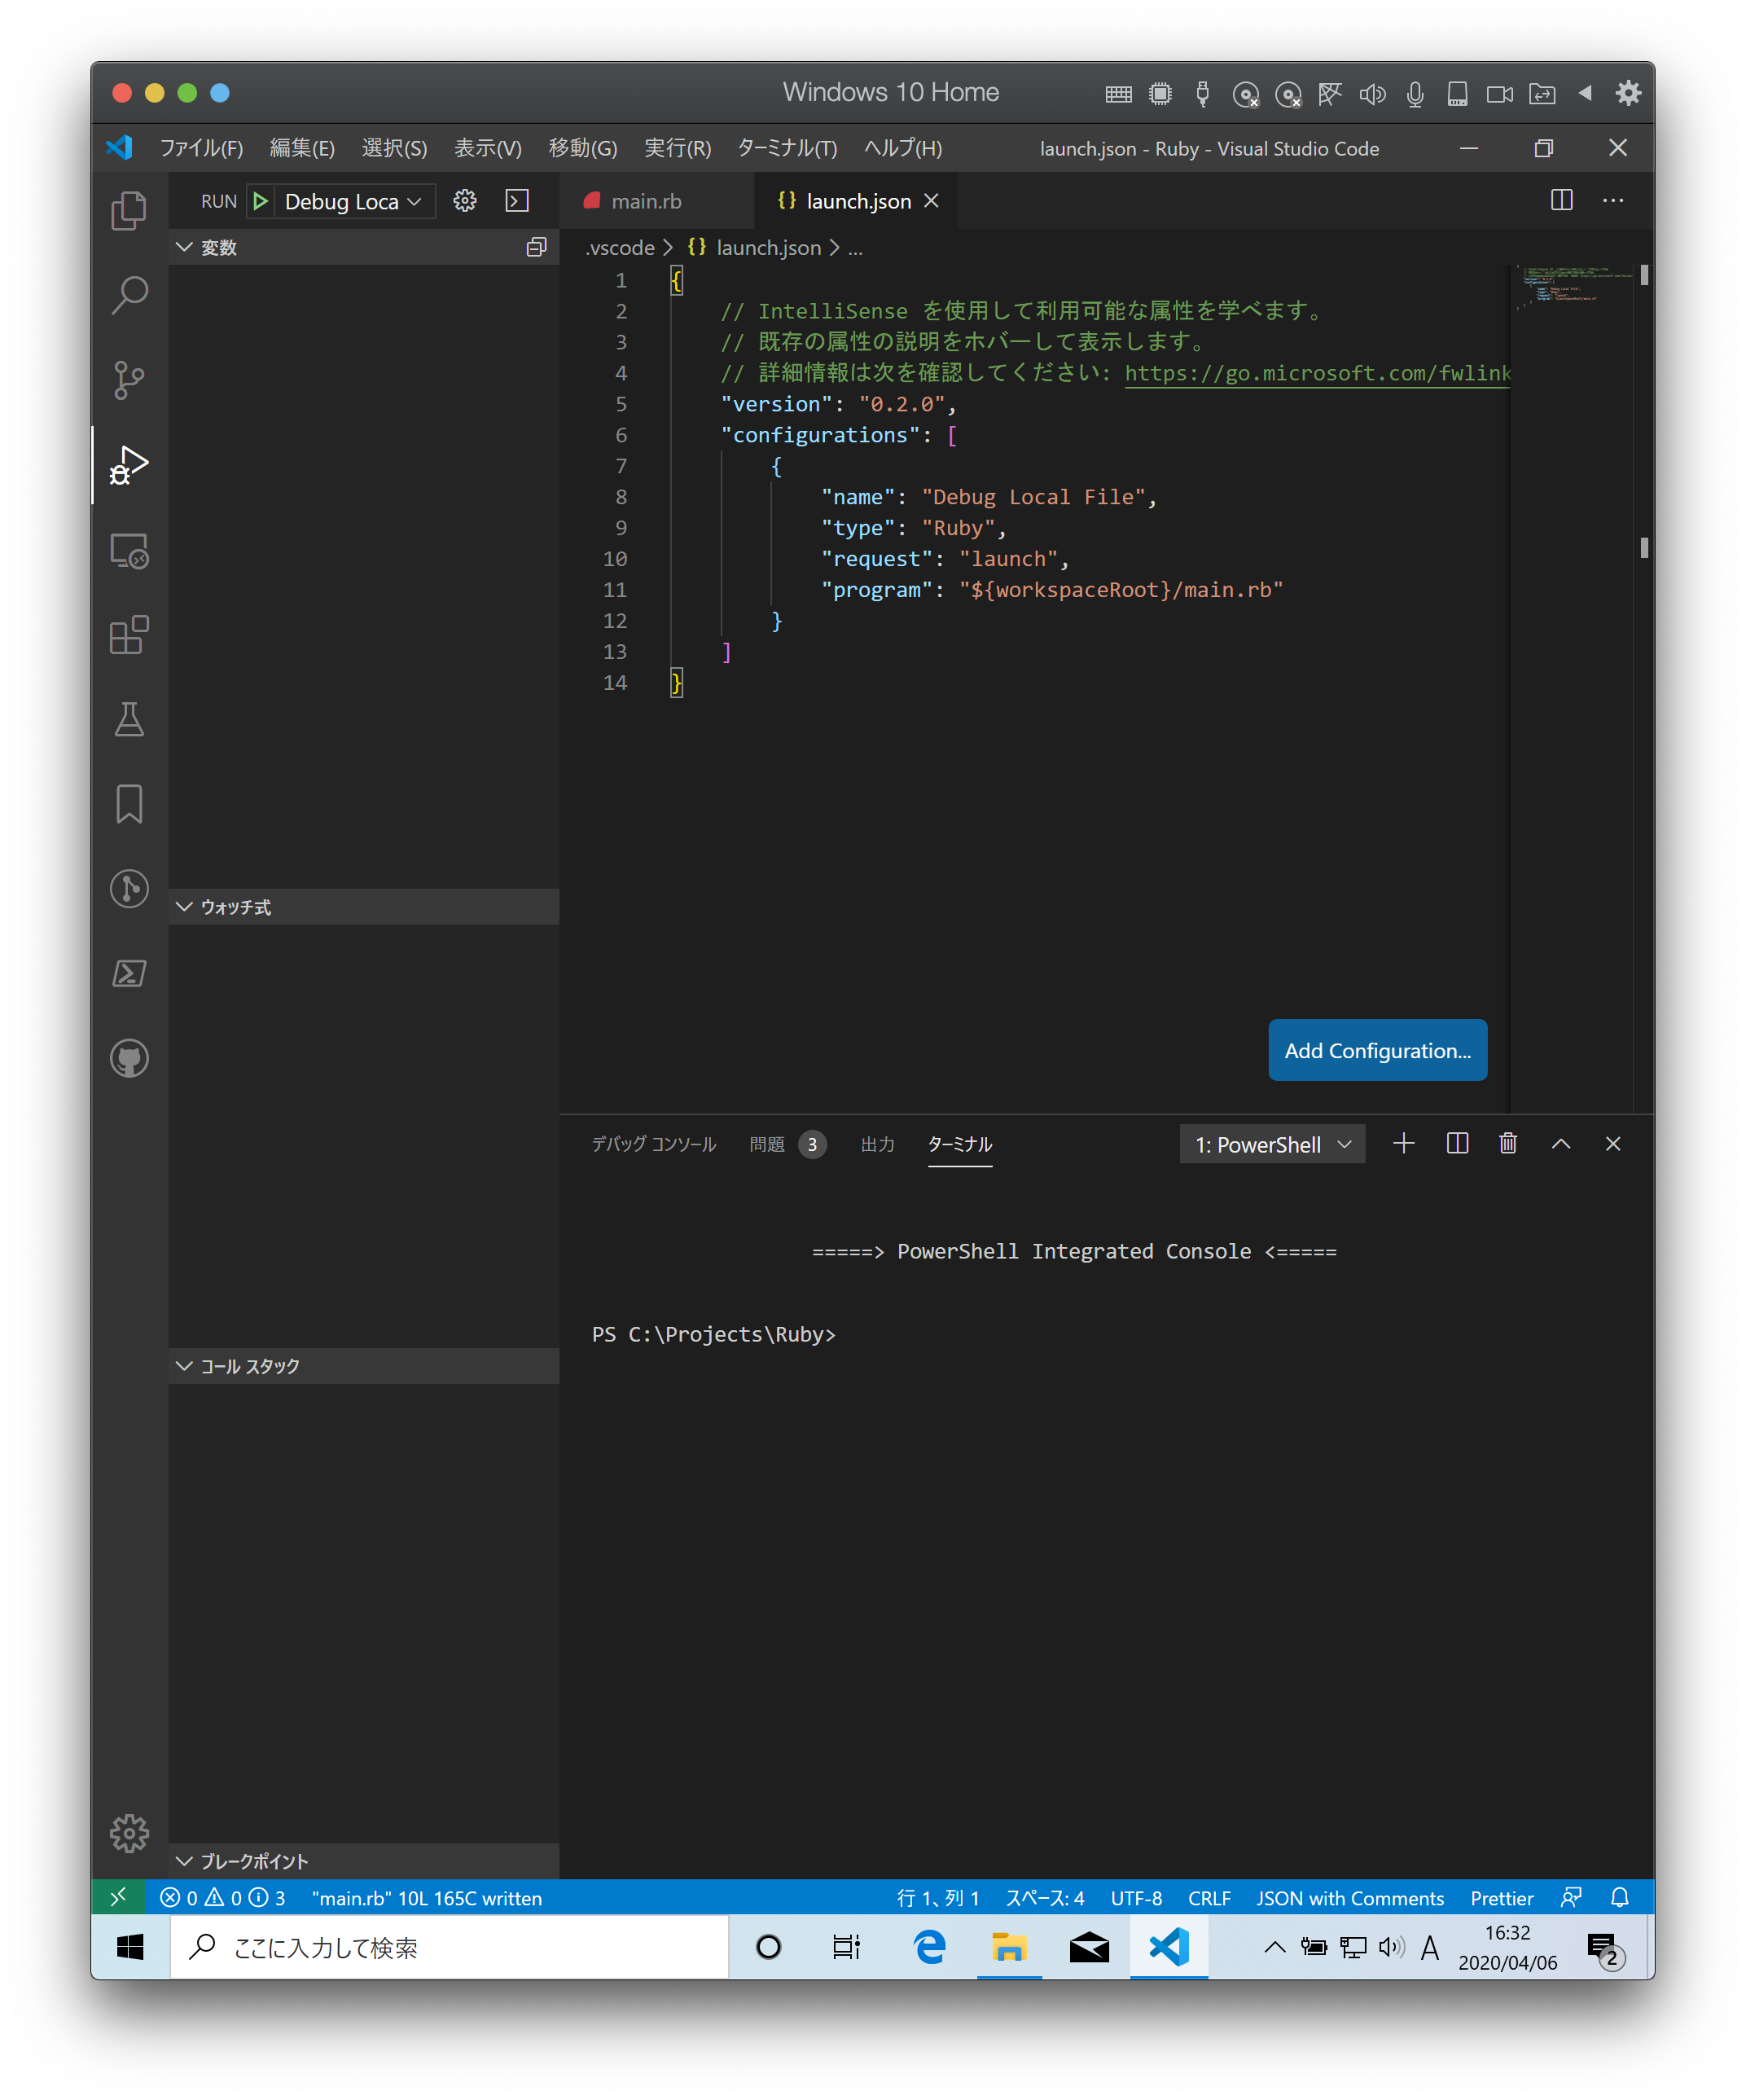Click the Start Debugging green play icon
This screenshot has height=2100, width=1746.
coord(261,201)
